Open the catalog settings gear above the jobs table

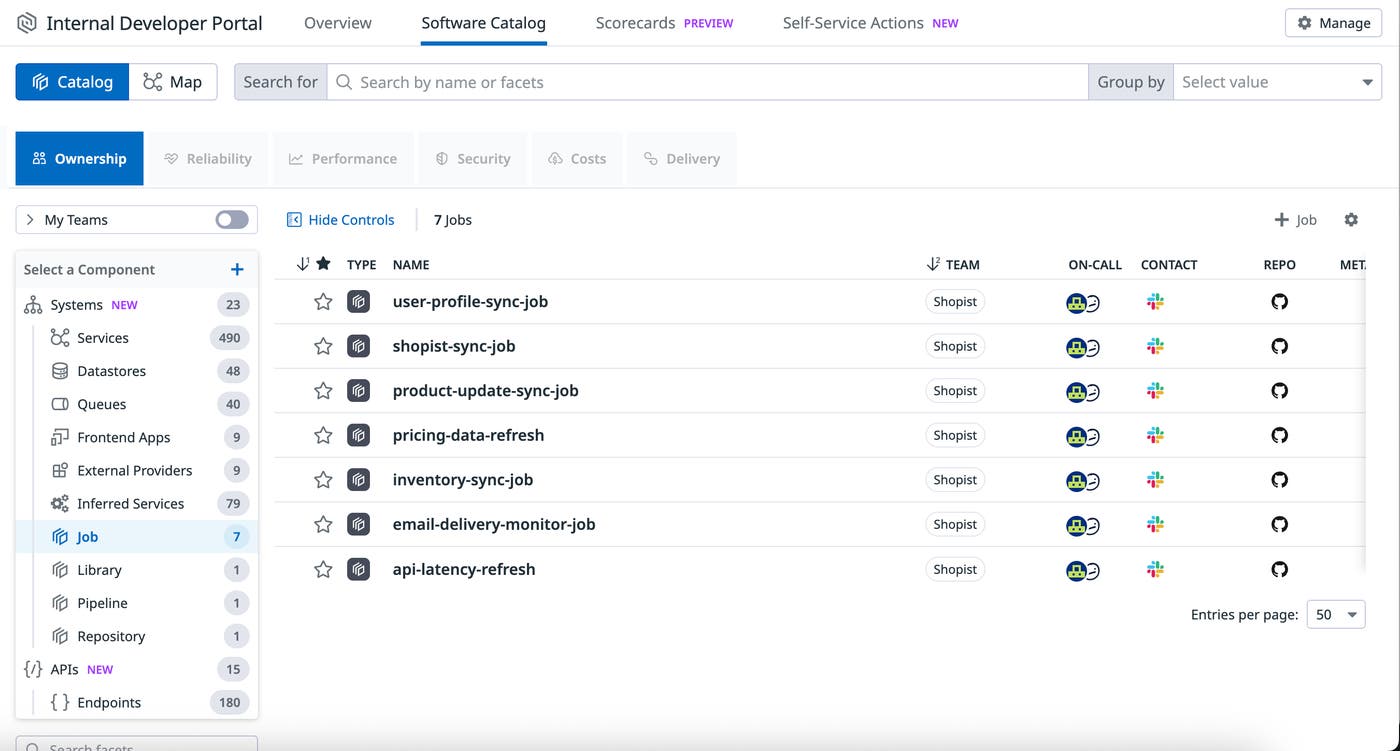[1351, 219]
